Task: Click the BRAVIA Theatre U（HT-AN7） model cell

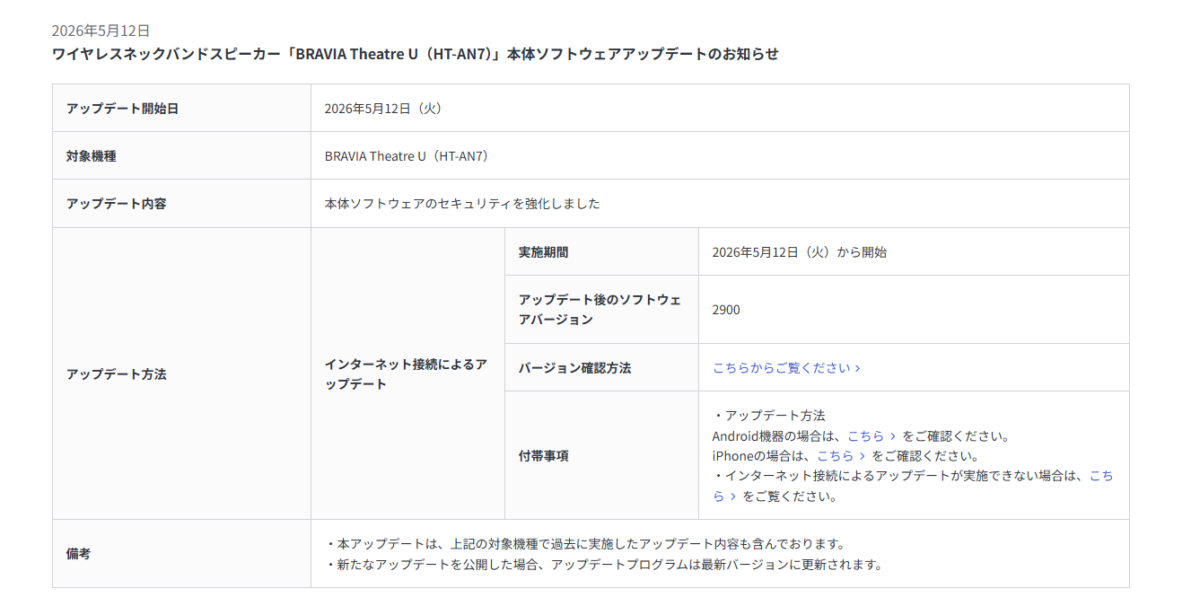Action: (720, 156)
